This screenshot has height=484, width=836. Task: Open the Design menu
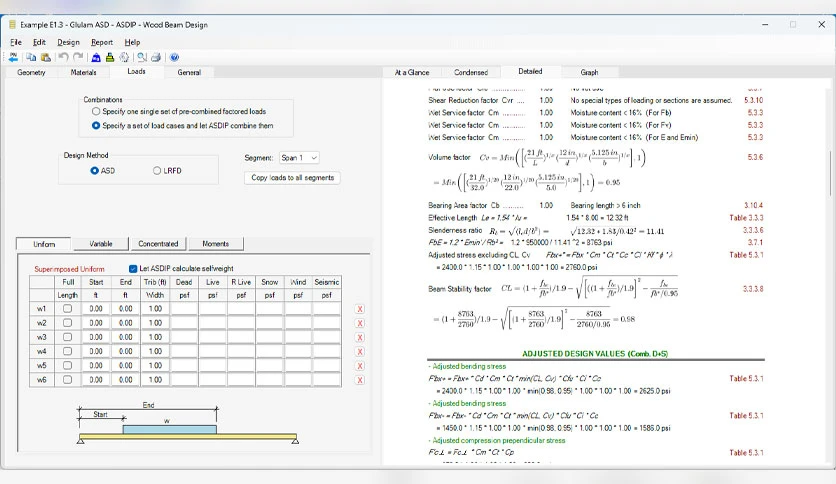(x=68, y=42)
